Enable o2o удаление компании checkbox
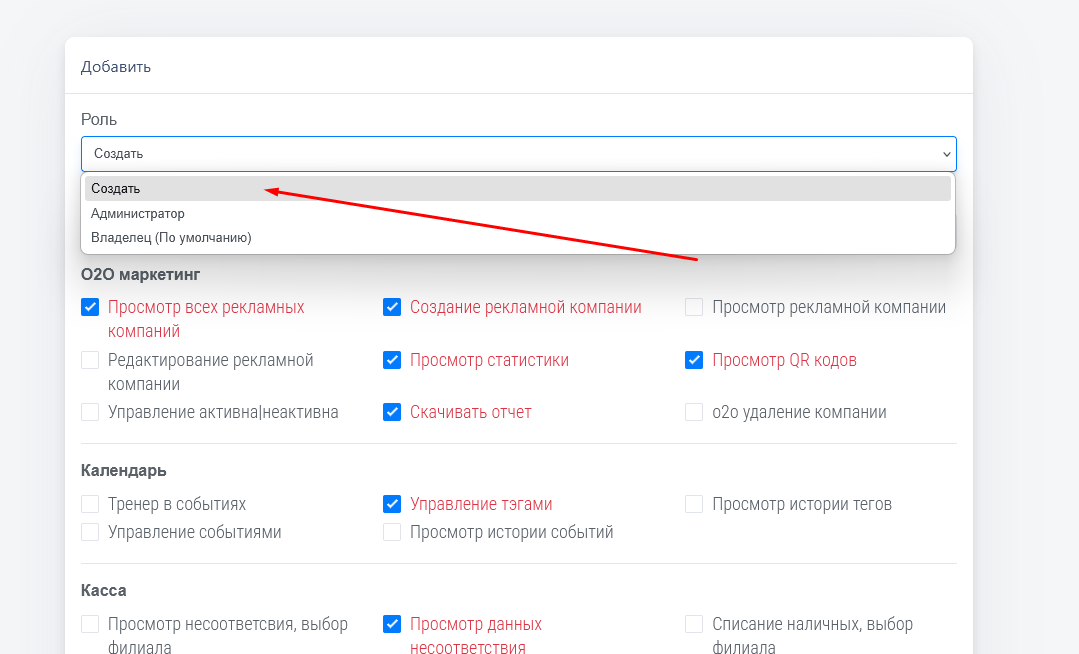1079x654 pixels. [x=694, y=412]
